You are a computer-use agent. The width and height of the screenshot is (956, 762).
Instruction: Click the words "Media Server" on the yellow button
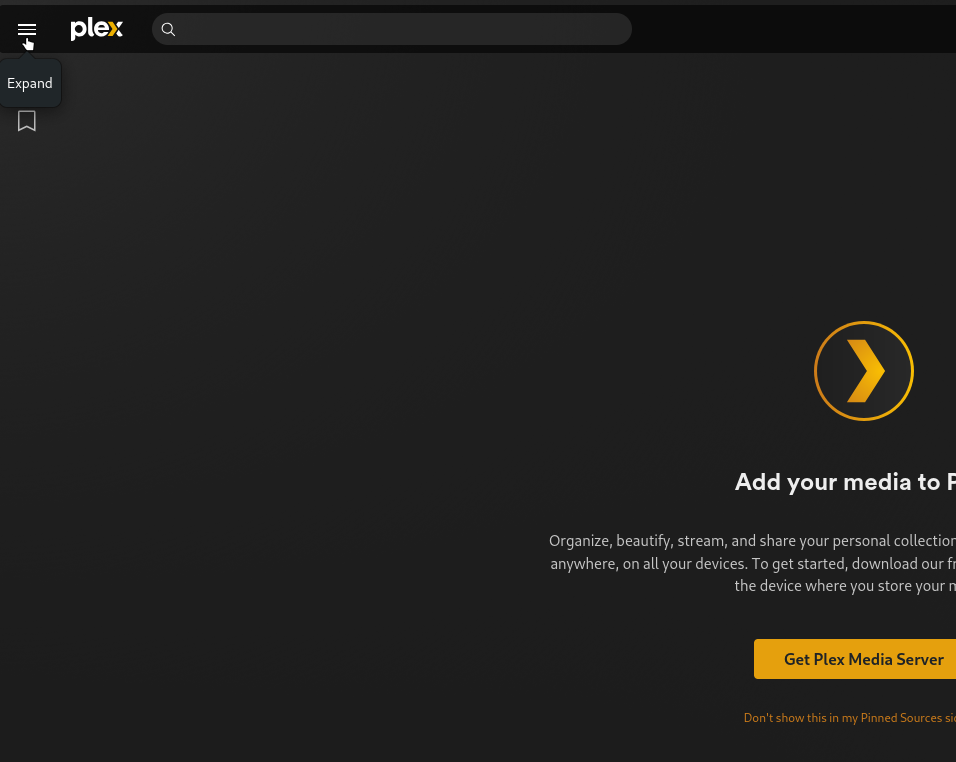point(896,659)
